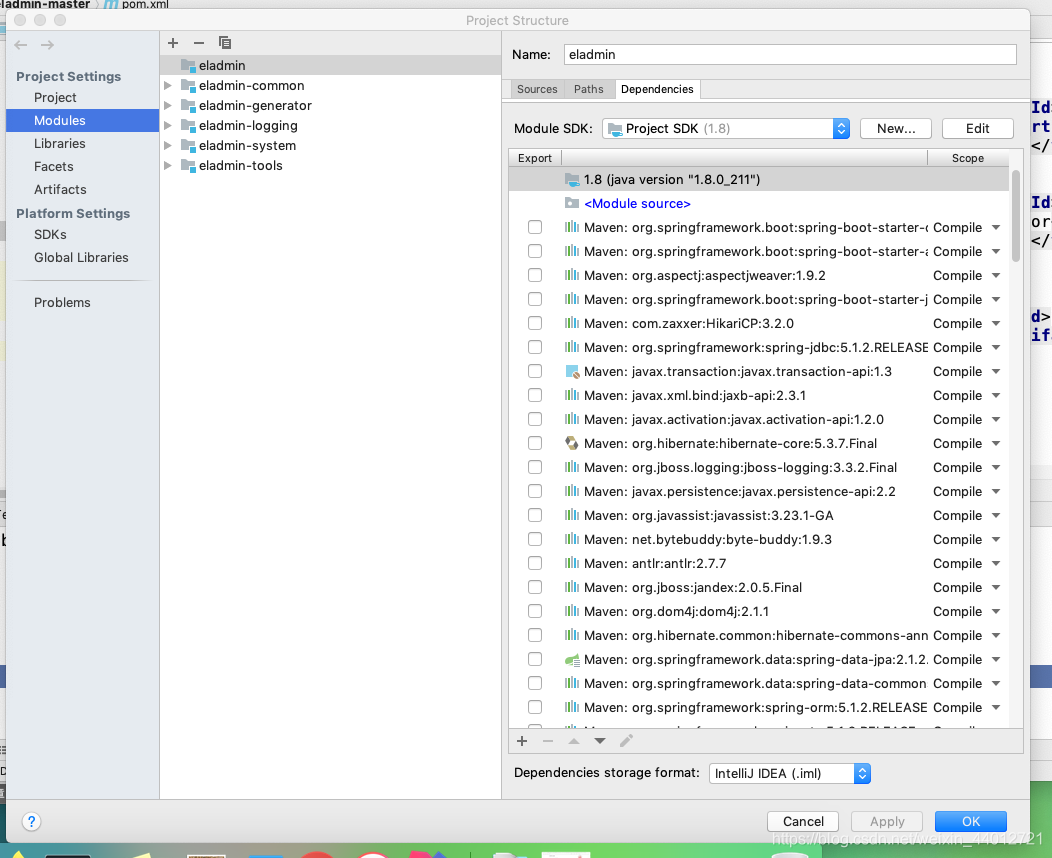Go forward with the right arrow
Viewport: 1052px width, 858px height.
pos(47,45)
